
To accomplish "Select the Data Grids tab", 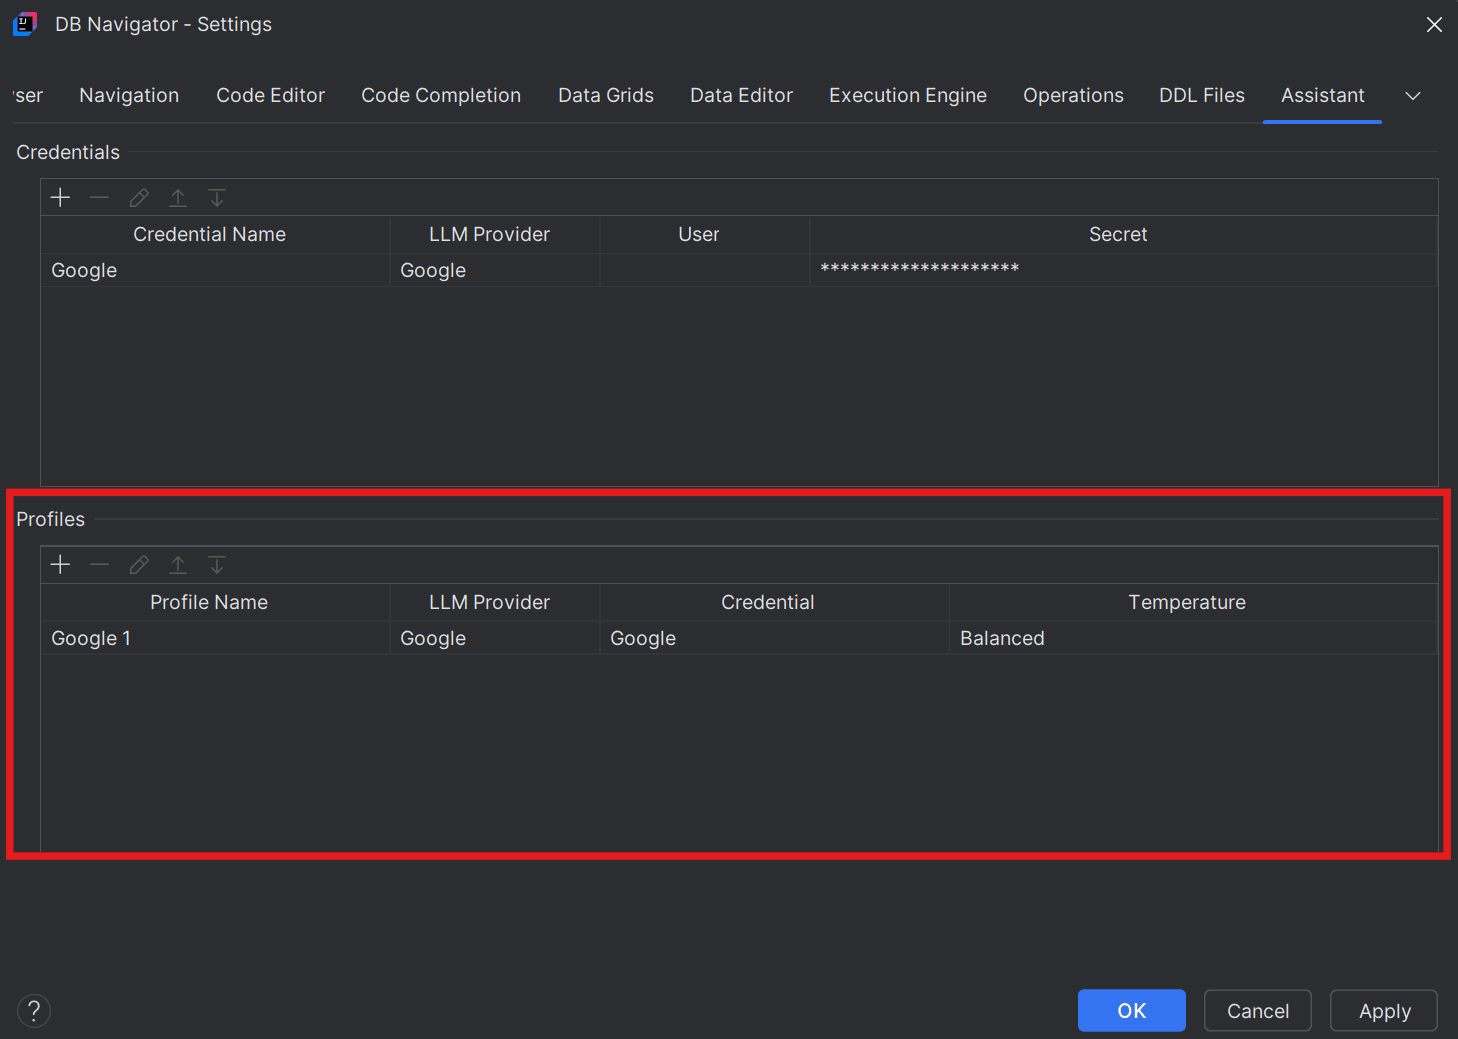I will click(606, 96).
